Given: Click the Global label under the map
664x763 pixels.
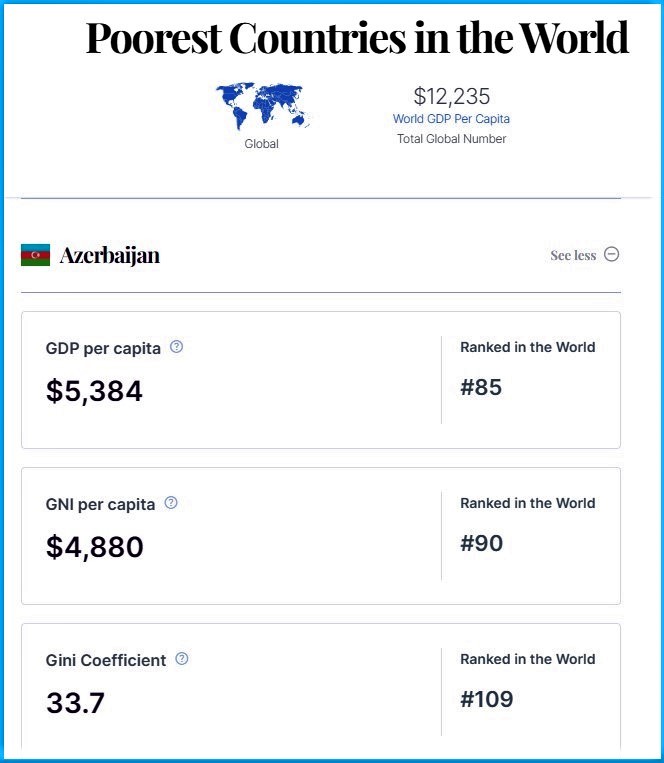Looking at the screenshot, I should [x=261, y=144].
